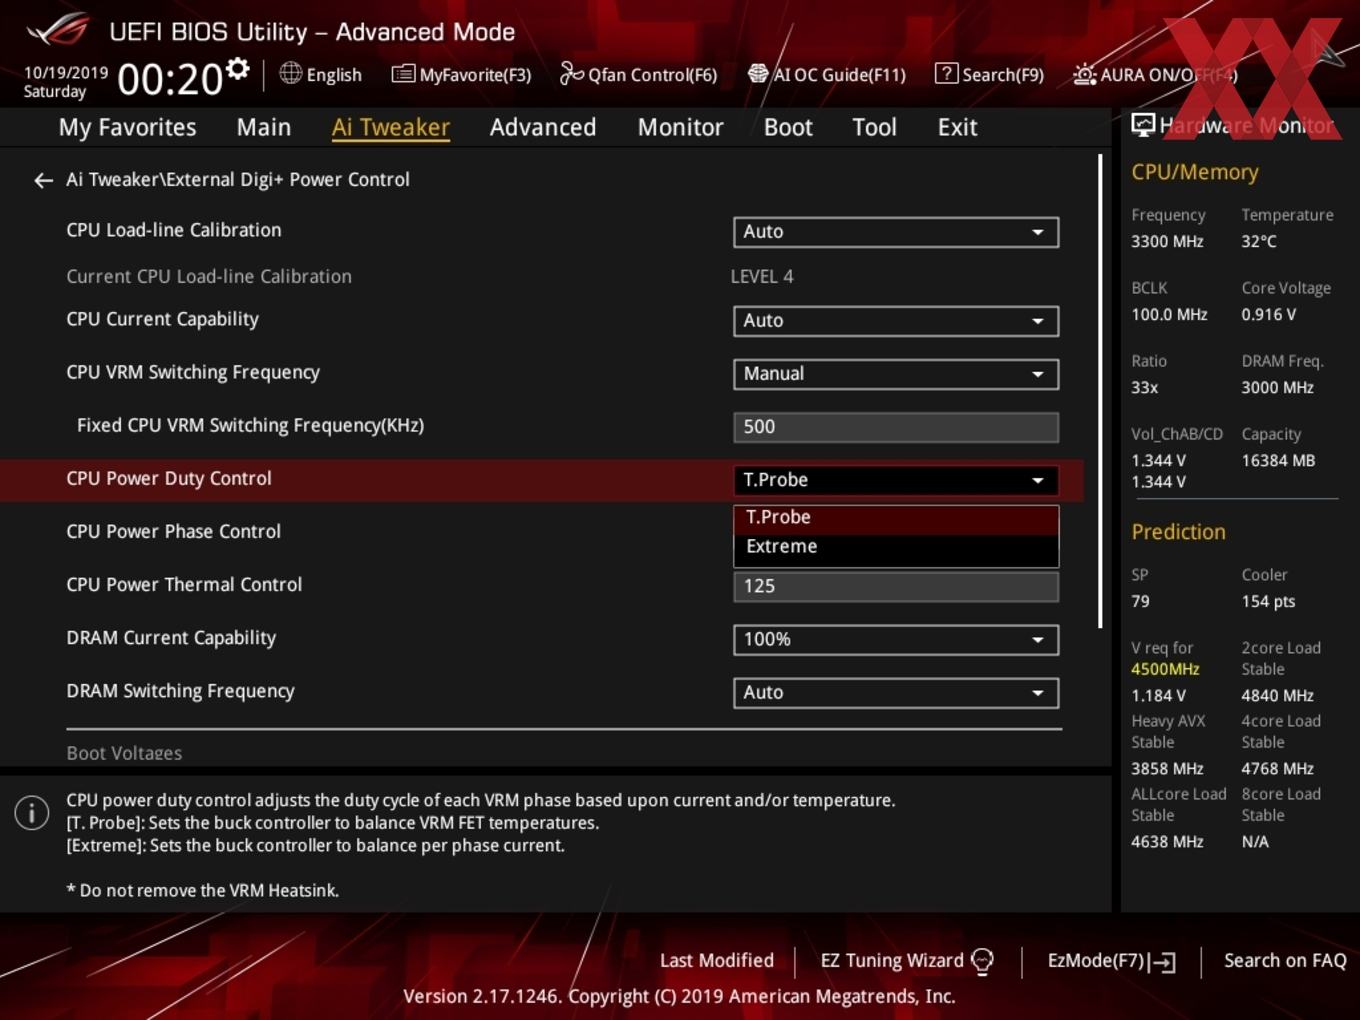Launch AI OC Guide(F11)
Screen dimensions: 1360x1020
point(827,74)
